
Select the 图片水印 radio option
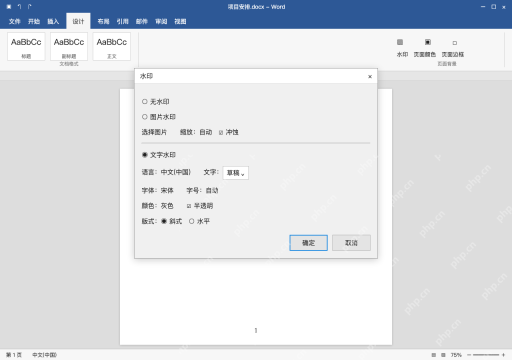[x=145, y=117]
